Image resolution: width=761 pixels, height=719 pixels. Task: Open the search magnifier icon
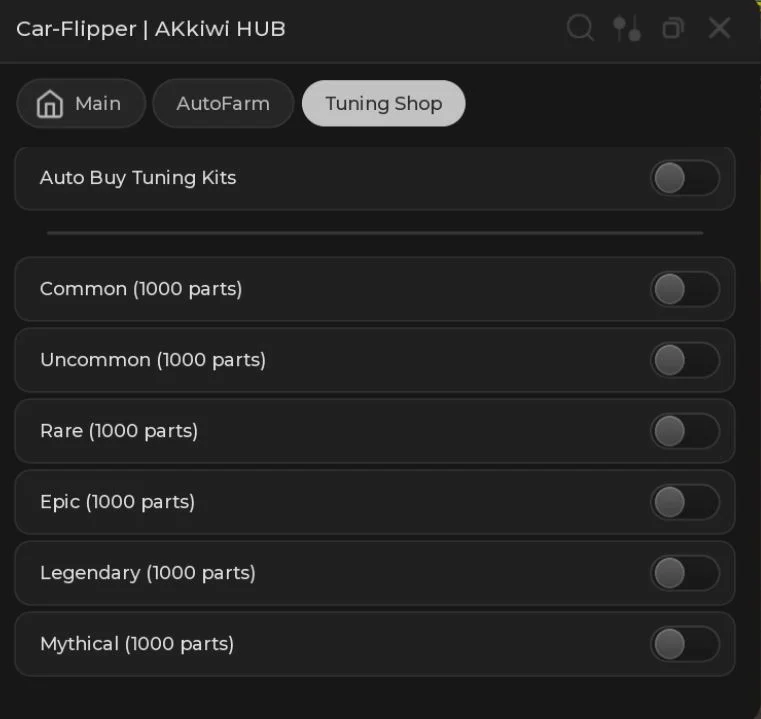pyautogui.click(x=580, y=28)
